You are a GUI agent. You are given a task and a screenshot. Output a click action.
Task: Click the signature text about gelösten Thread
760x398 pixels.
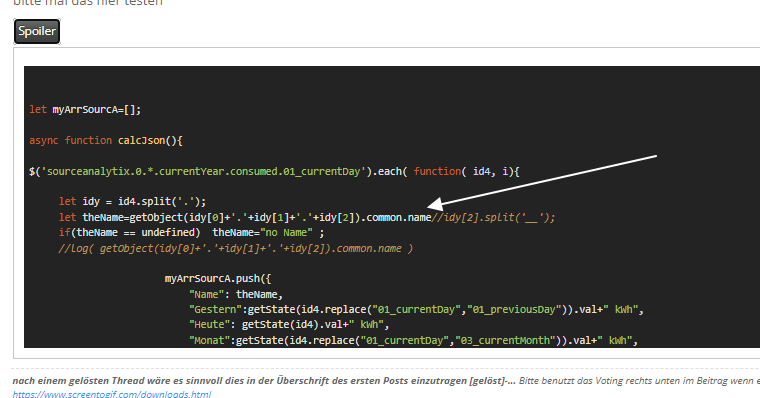click(264, 381)
